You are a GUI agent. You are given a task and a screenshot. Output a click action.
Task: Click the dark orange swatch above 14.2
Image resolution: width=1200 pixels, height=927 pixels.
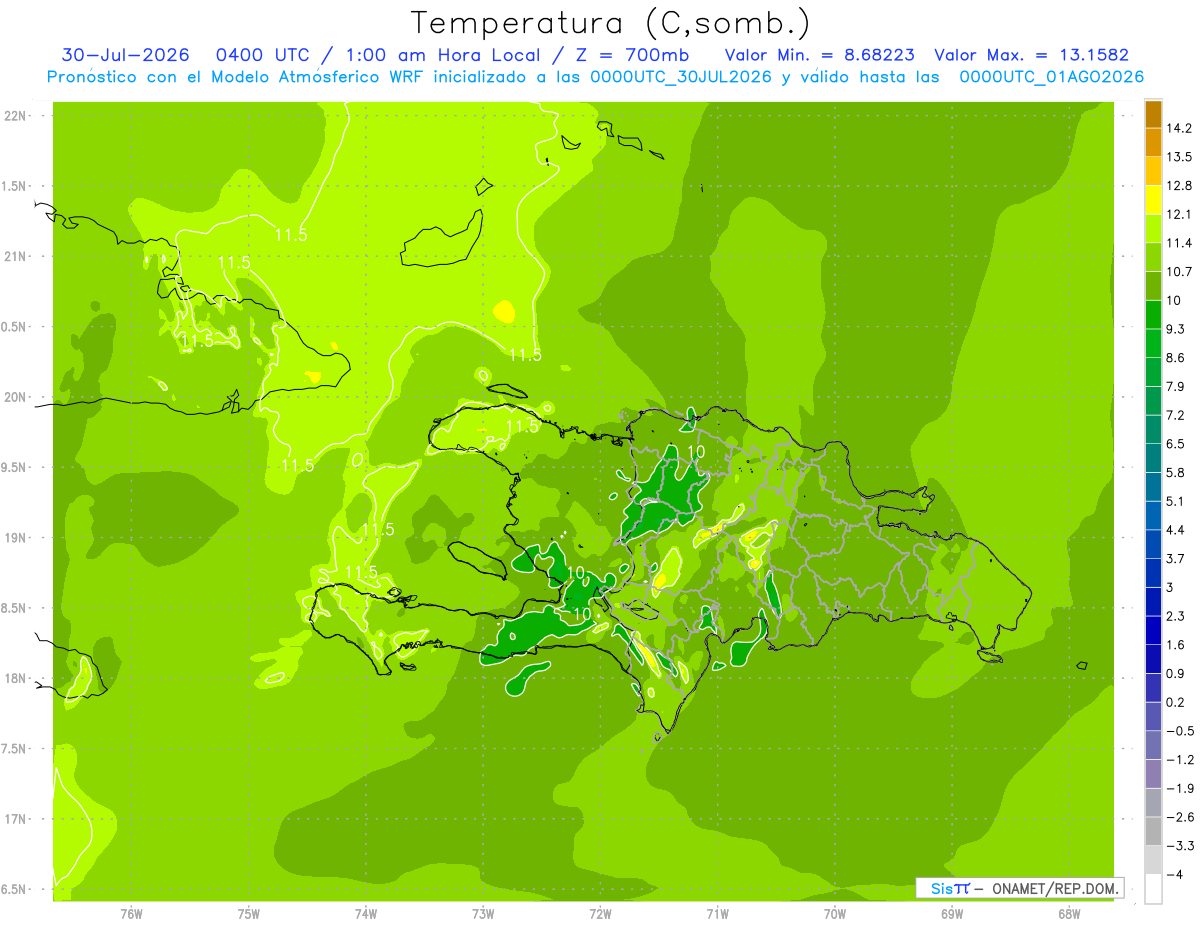[x=1153, y=114]
